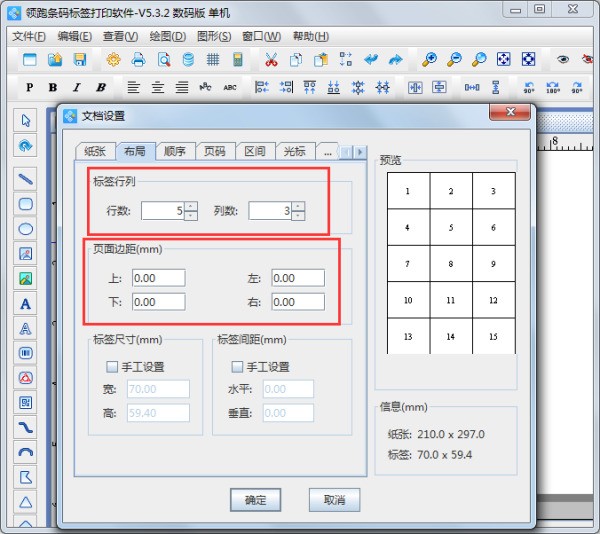Increase 行数 value with up arrow
Image resolution: width=600 pixels, height=534 pixels.
tap(191, 206)
